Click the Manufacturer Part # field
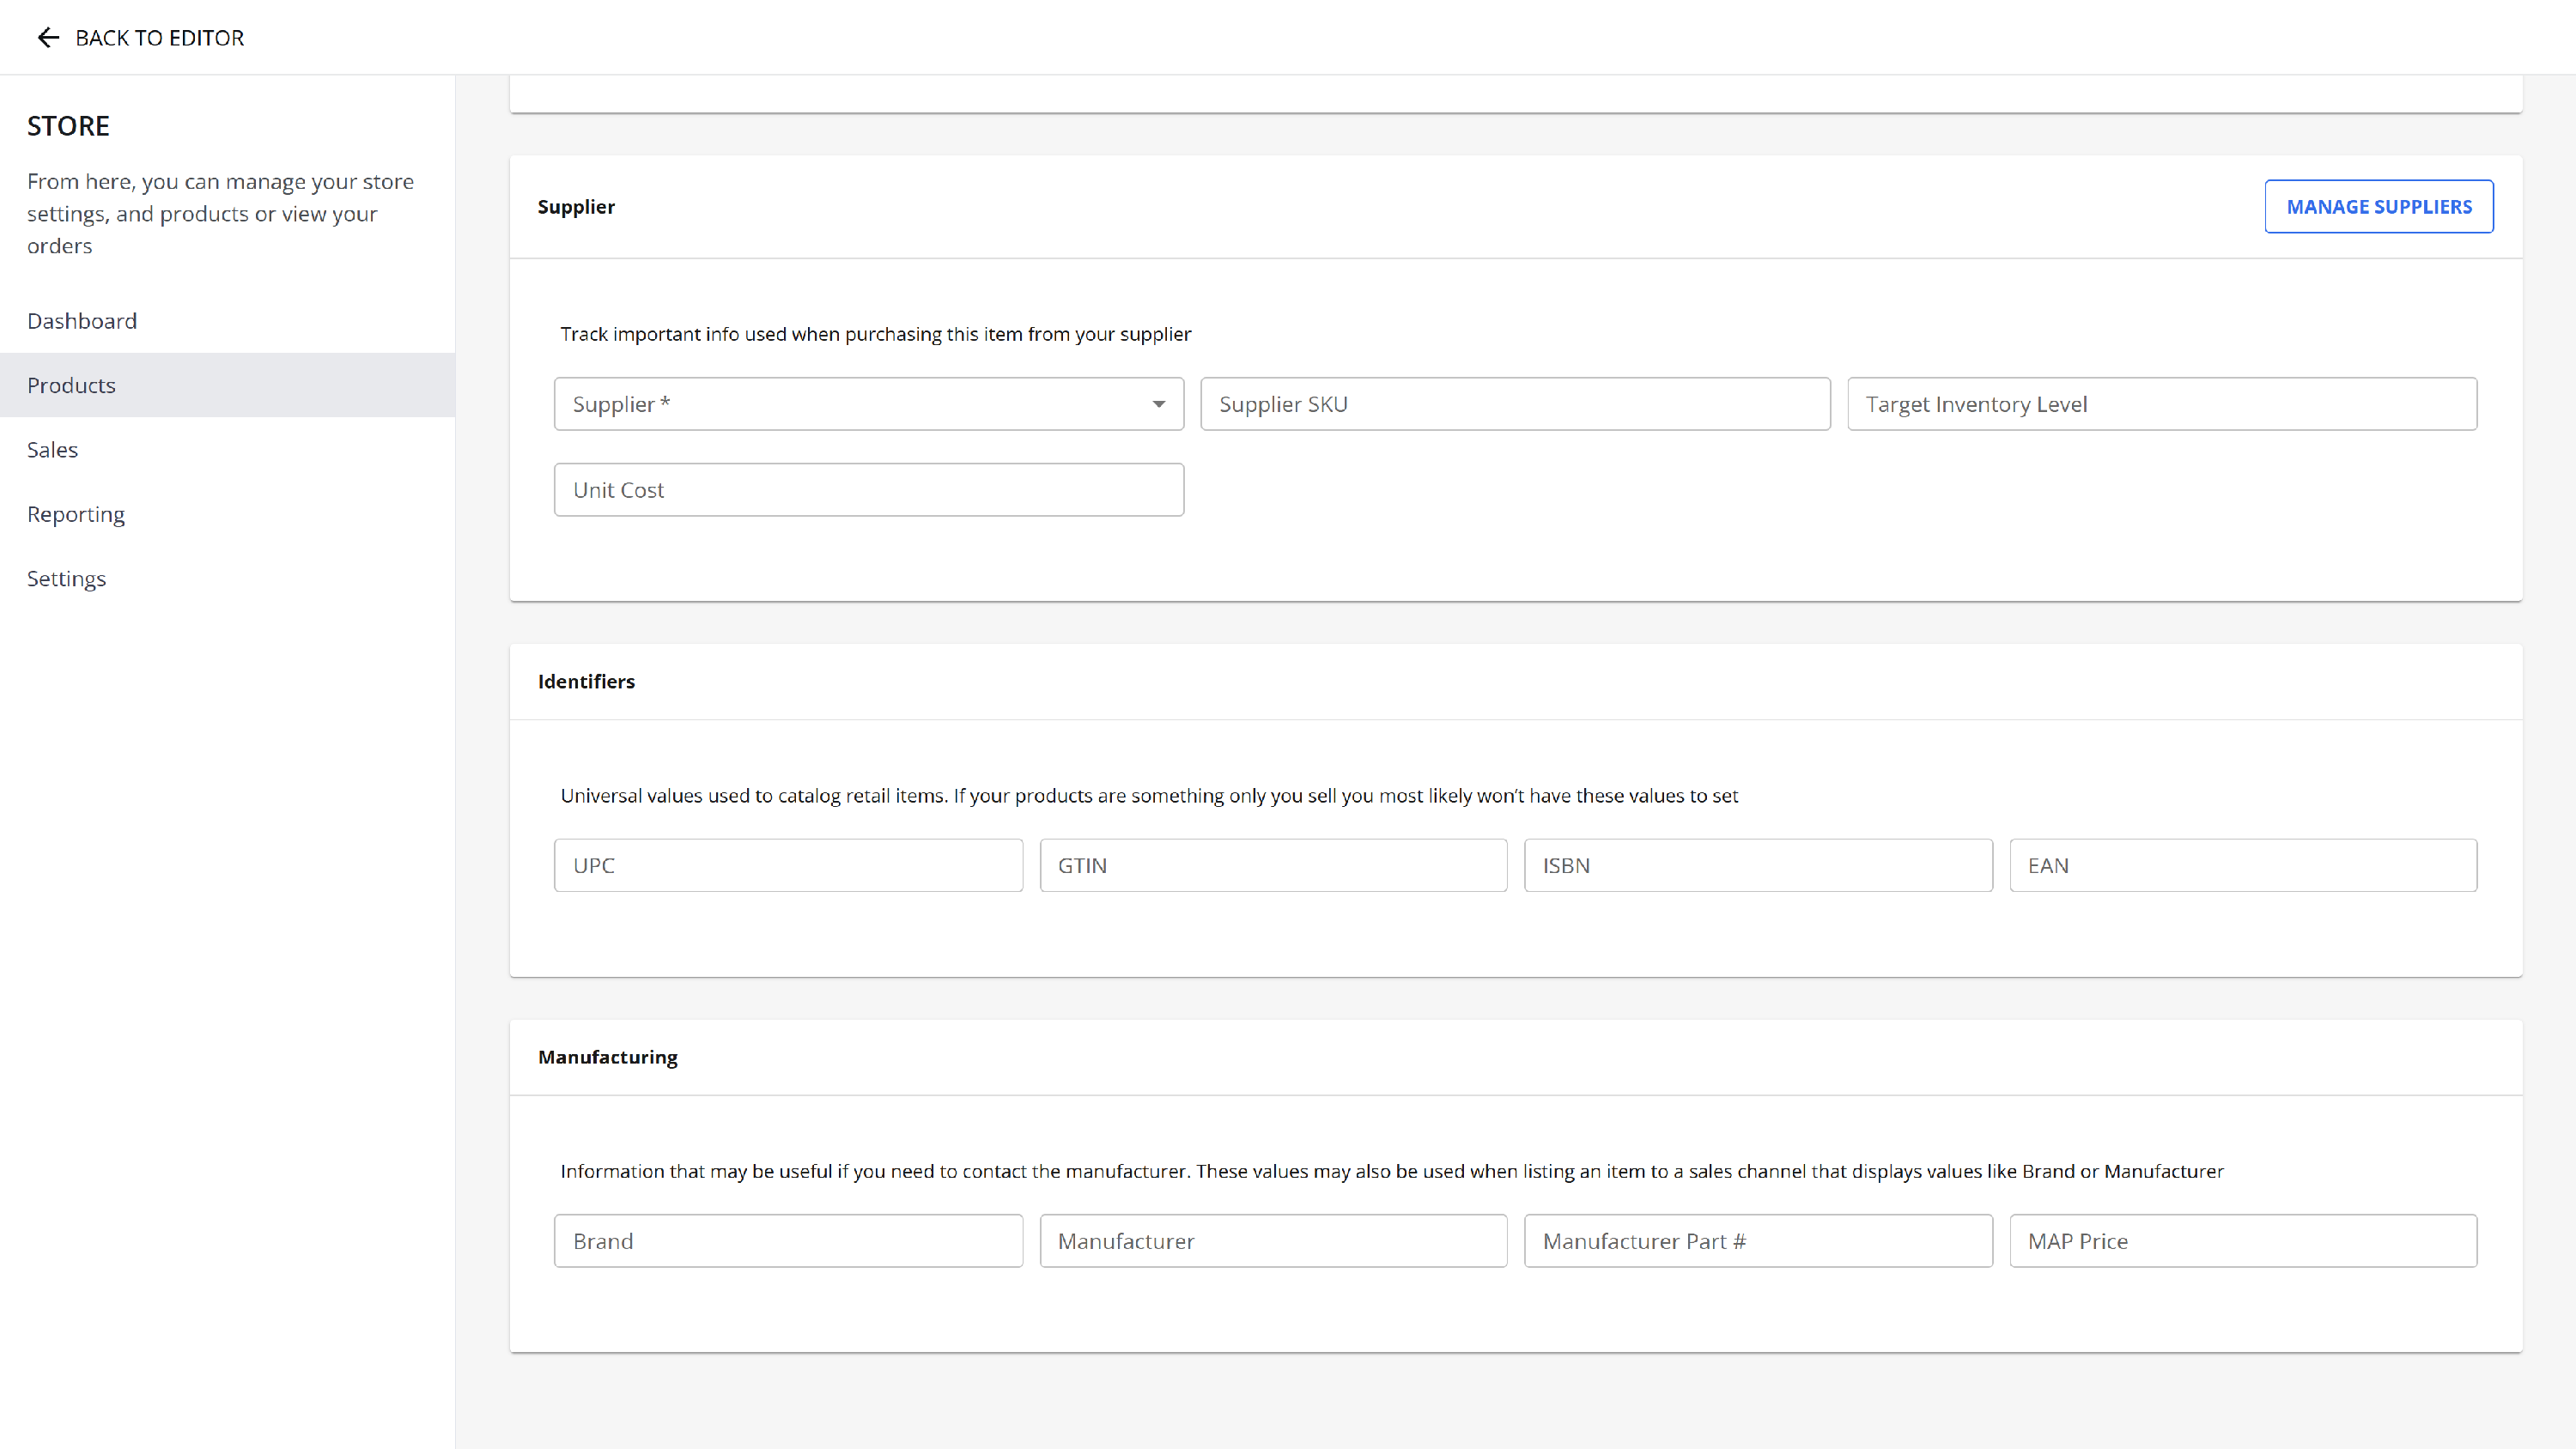This screenshot has width=2576, height=1449. click(x=1758, y=1241)
